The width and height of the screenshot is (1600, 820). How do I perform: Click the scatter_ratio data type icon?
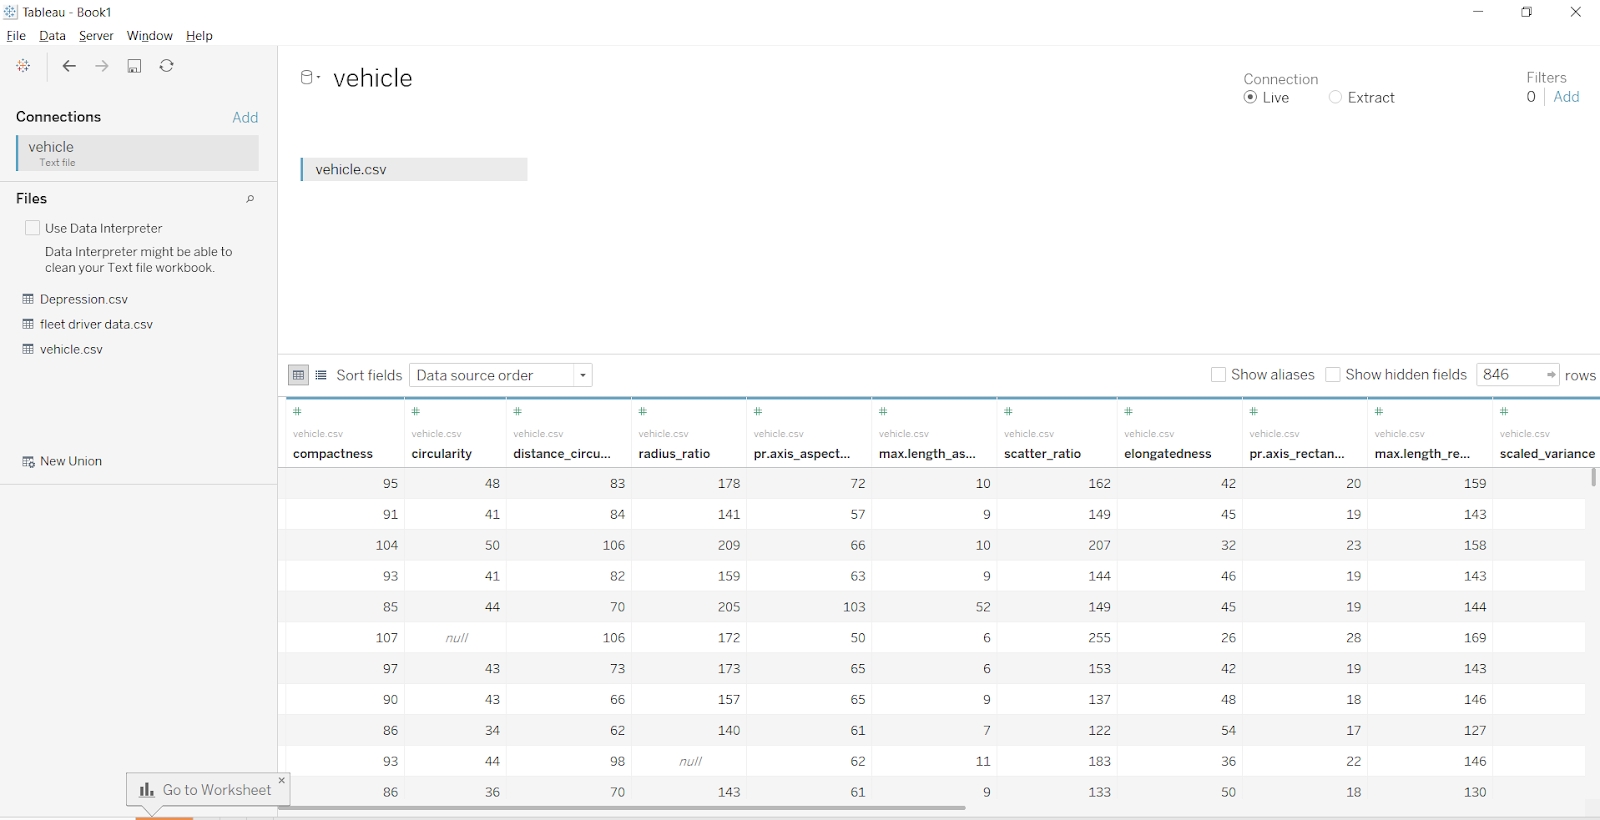click(1009, 411)
